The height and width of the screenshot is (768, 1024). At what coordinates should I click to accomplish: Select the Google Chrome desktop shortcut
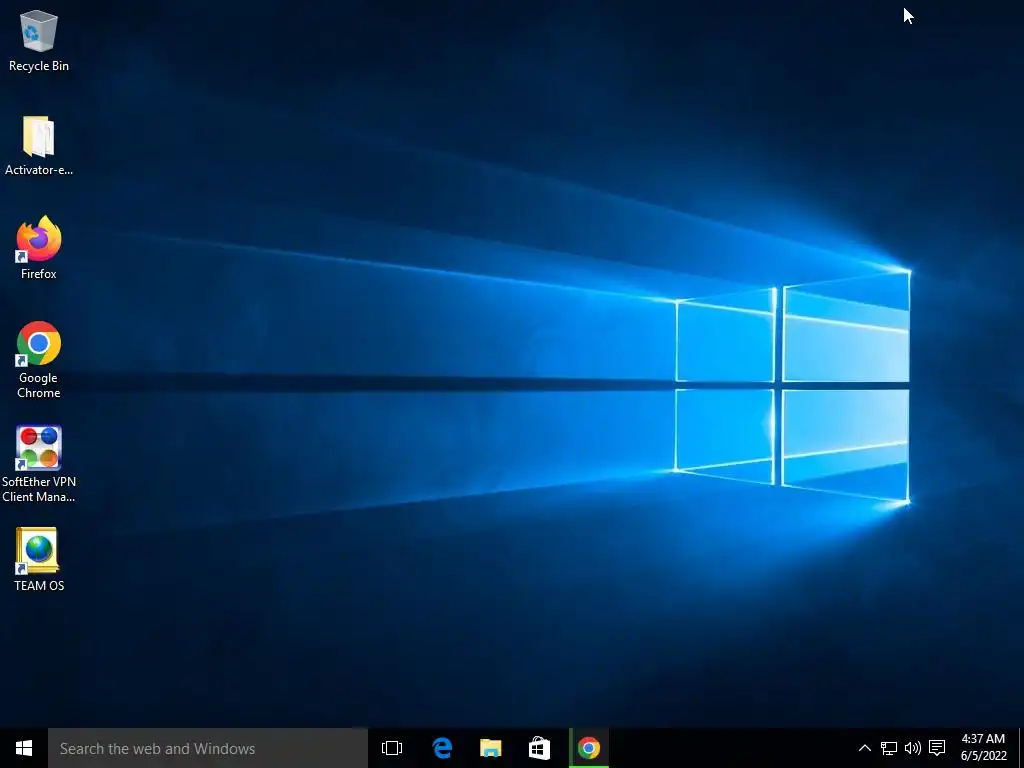point(39,360)
